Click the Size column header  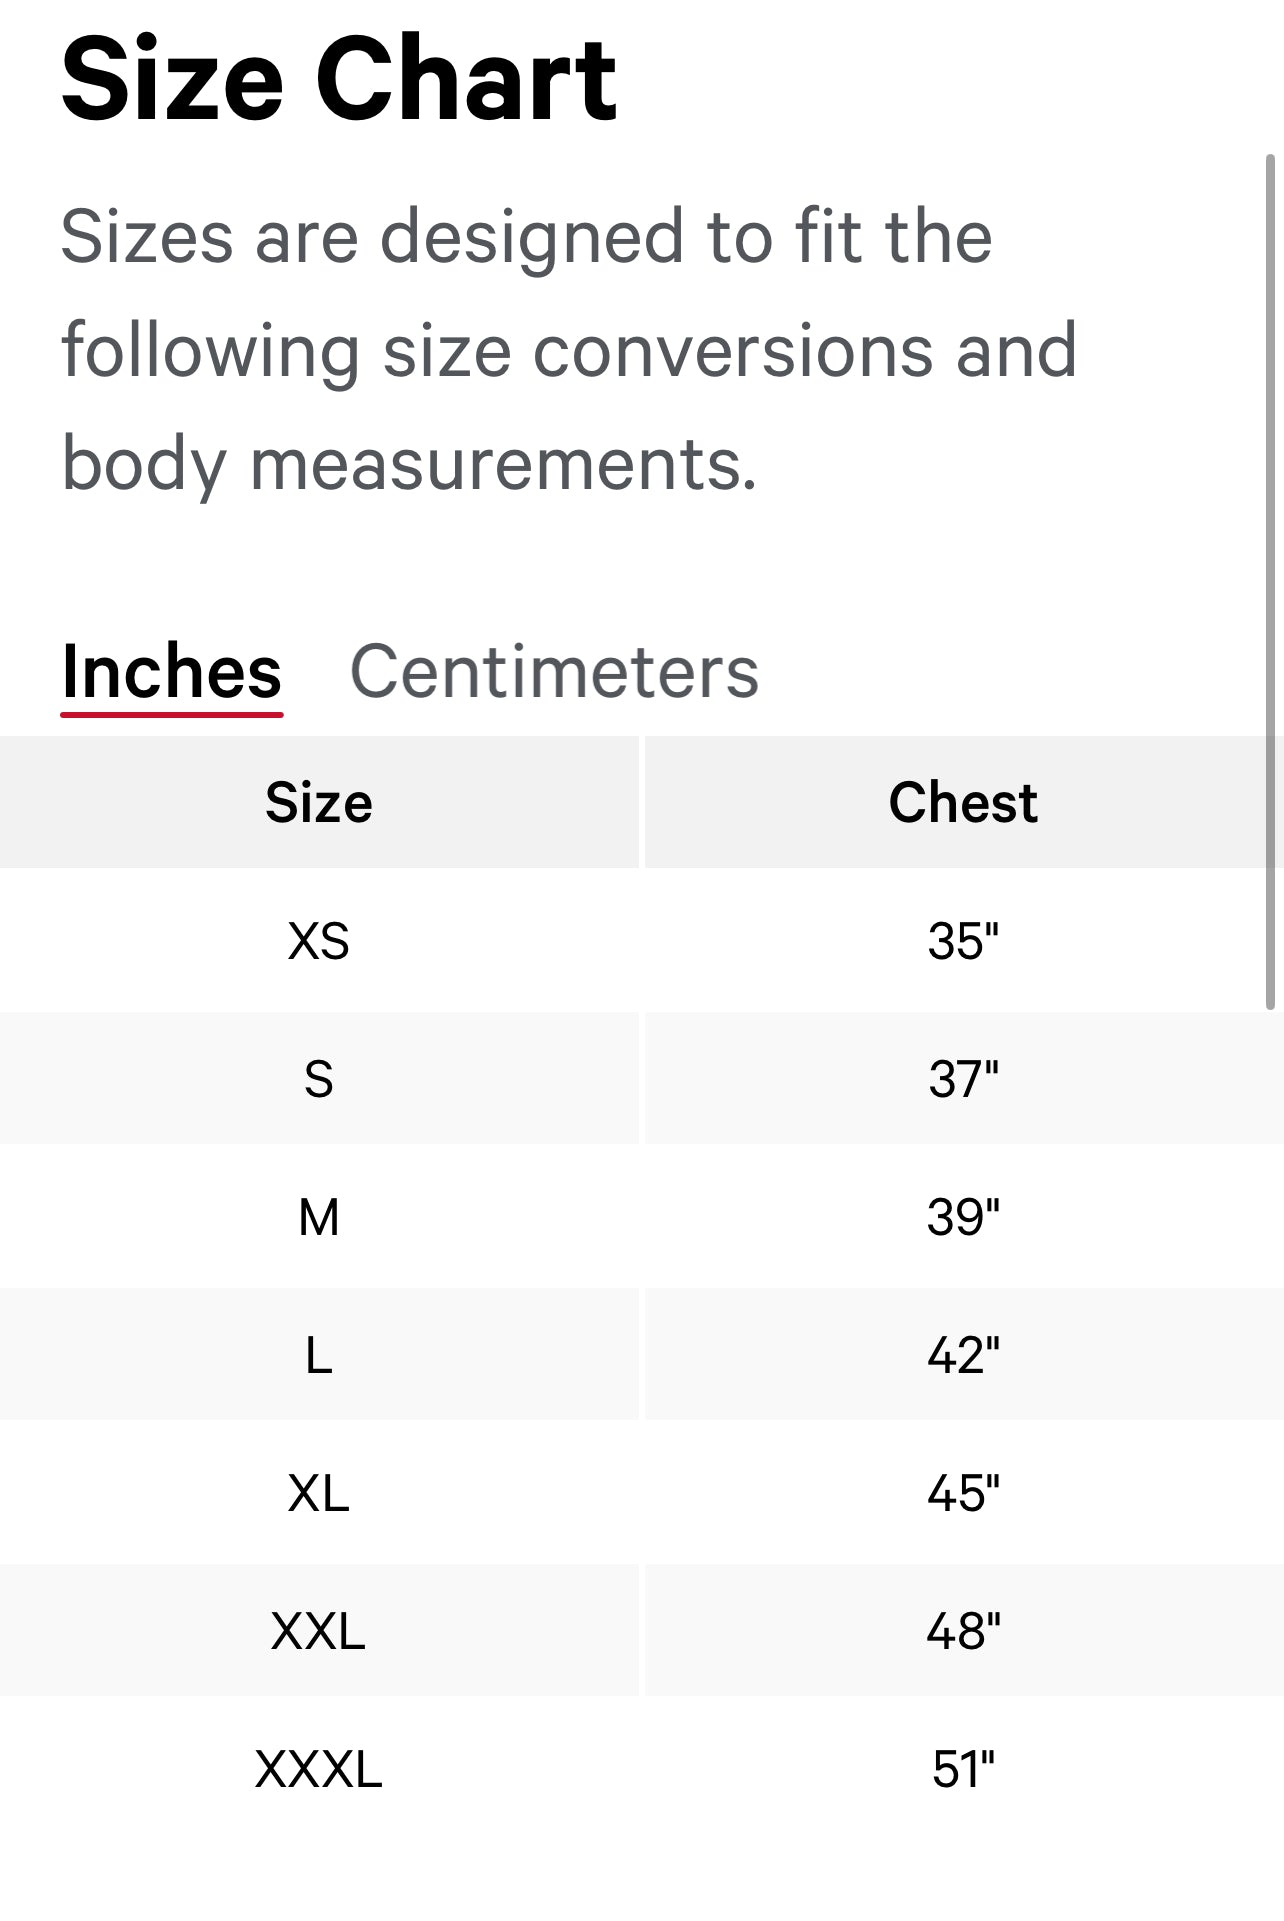tap(319, 802)
